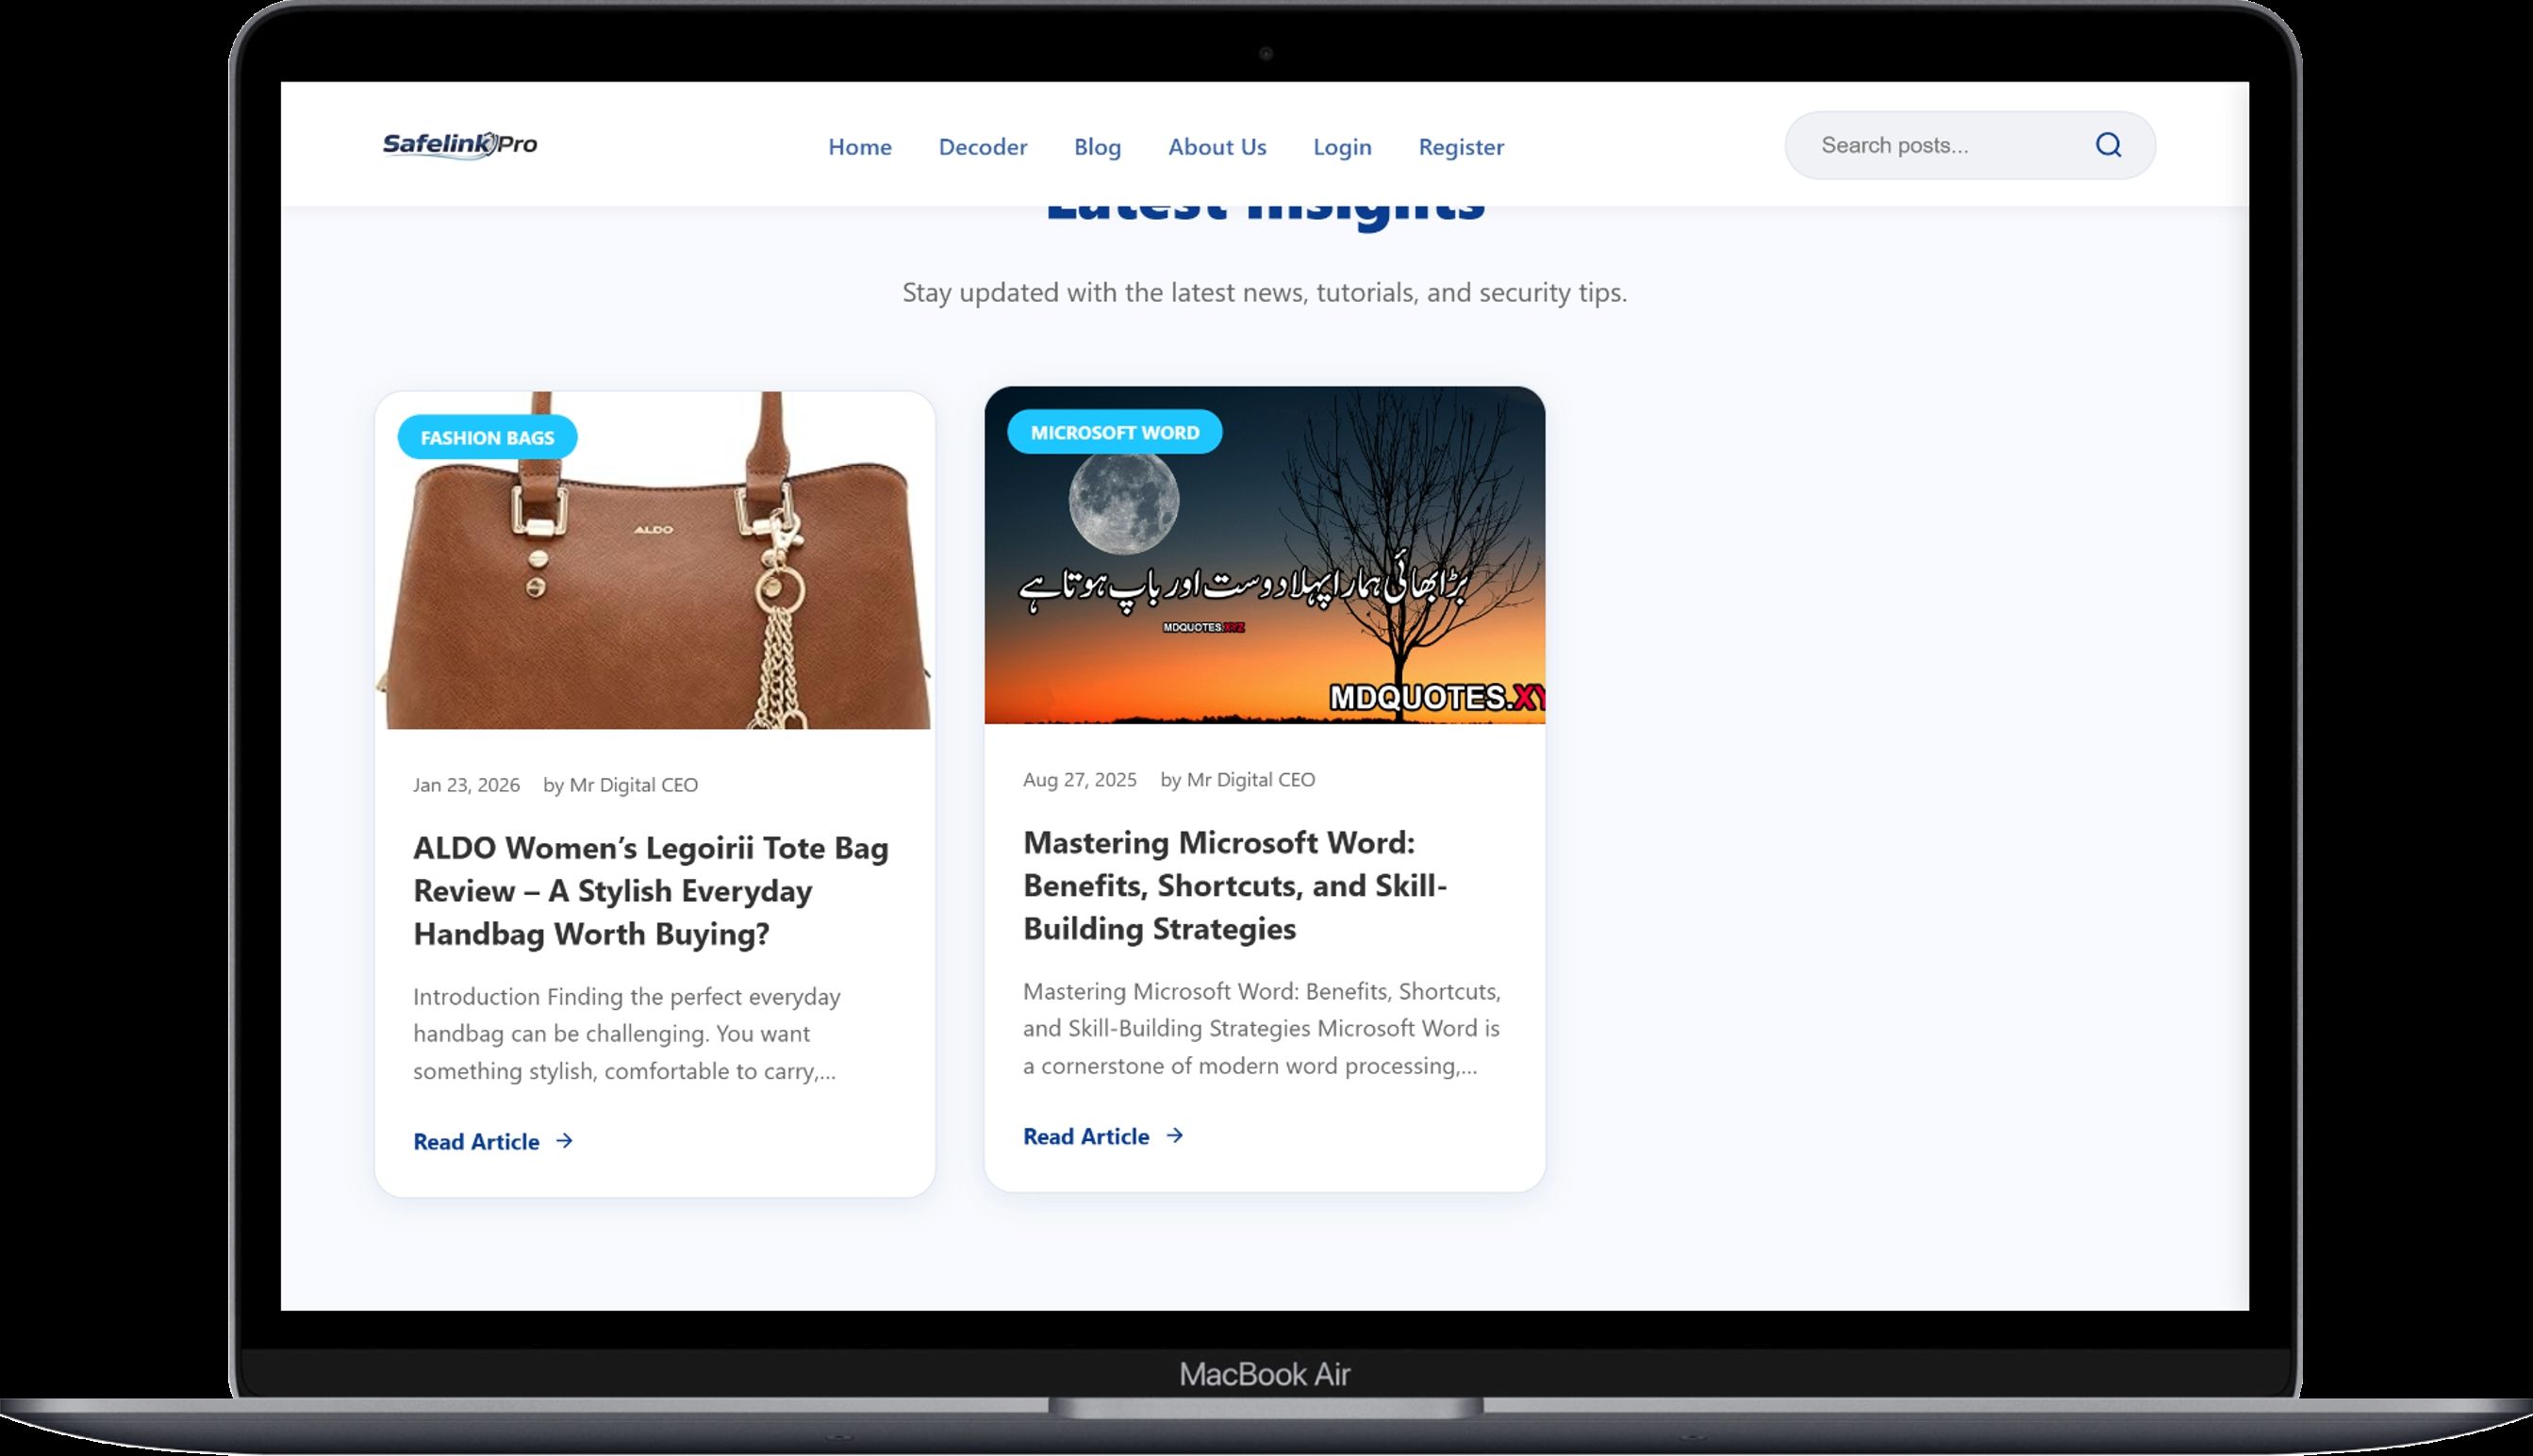Click arrow icon beside ALDO Read Article

pos(565,1141)
